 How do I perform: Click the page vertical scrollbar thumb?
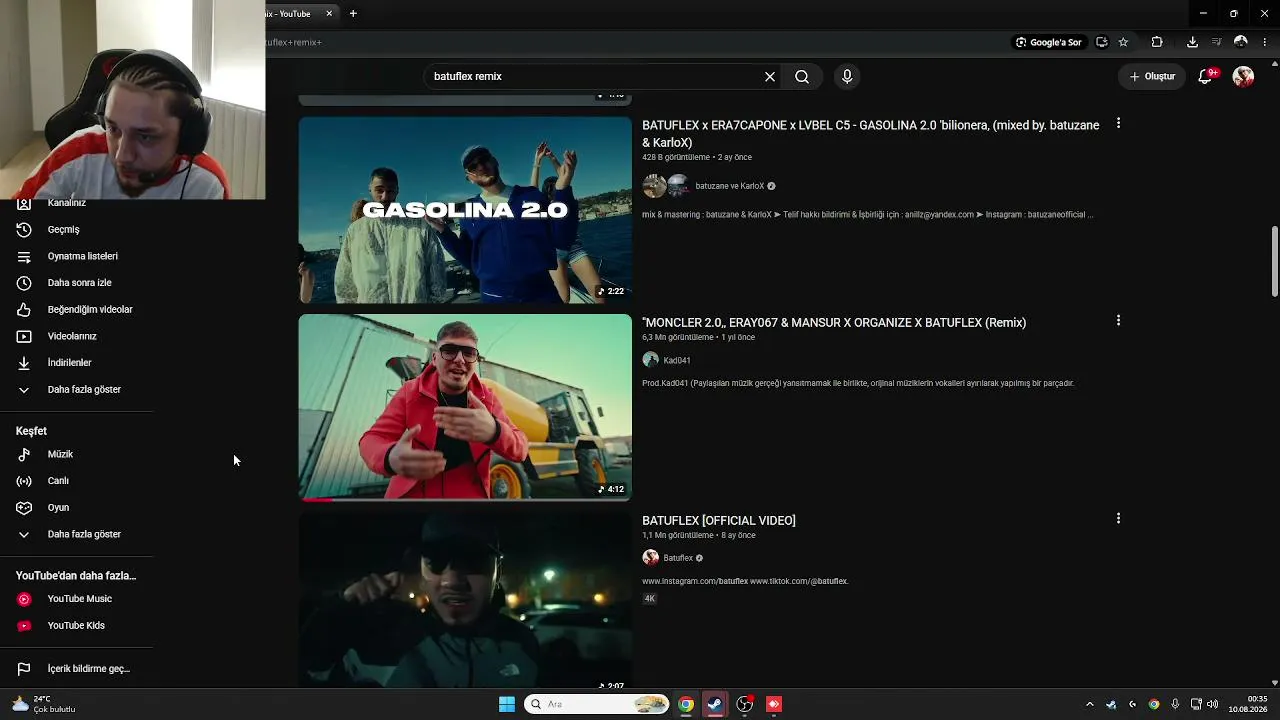tap(1275, 262)
